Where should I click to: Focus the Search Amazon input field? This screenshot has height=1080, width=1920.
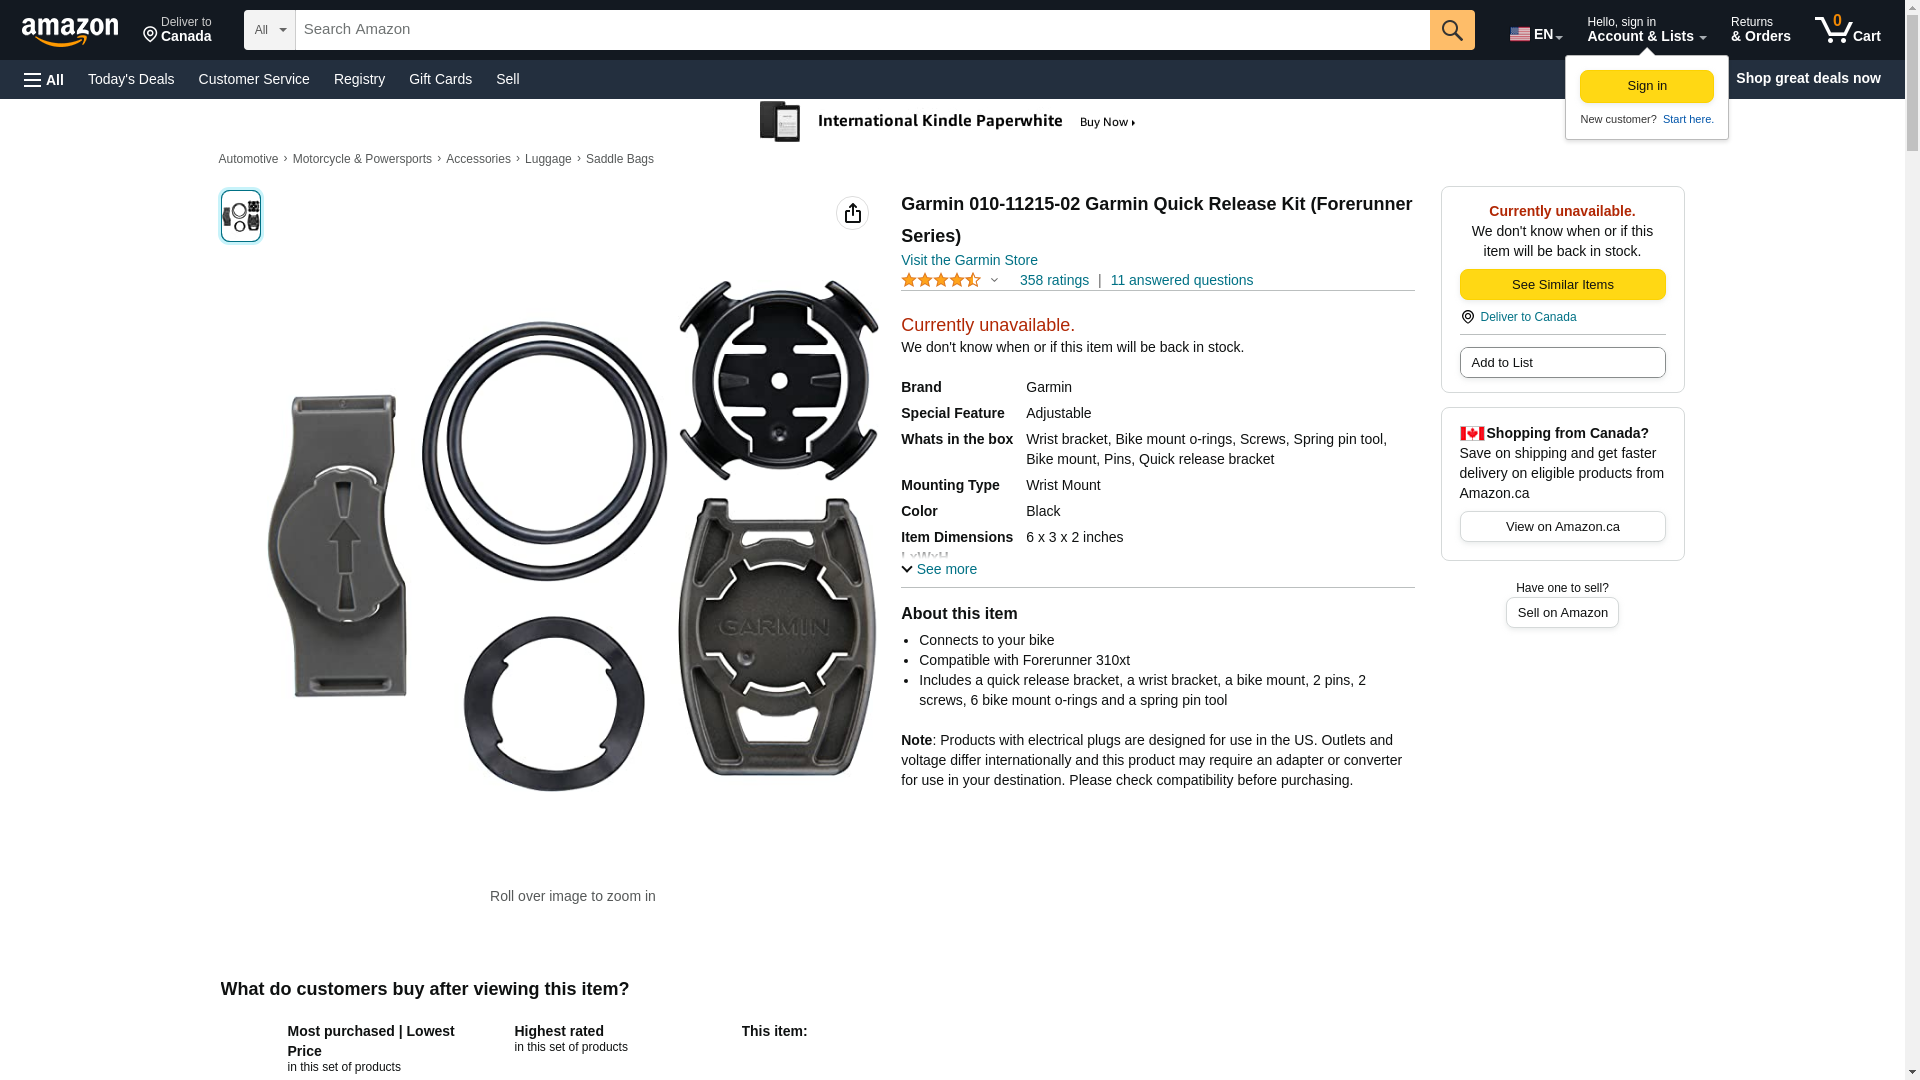[x=862, y=30]
